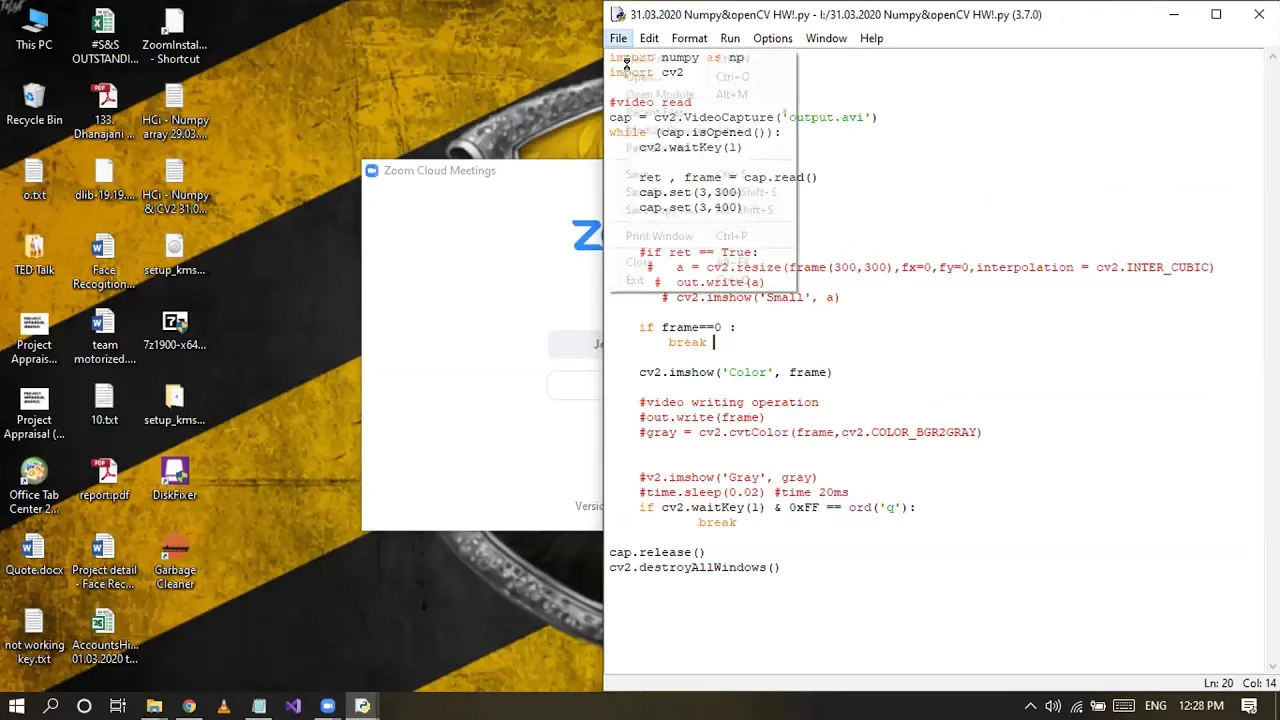
Task: Click the 'Ln: 20' status bar entry
Action: 1218,683
